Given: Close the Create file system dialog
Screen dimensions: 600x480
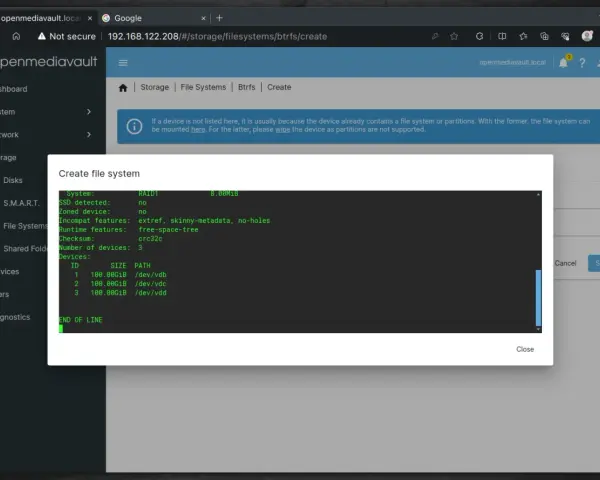Looking at the screenshot, I should pos(525,349).
